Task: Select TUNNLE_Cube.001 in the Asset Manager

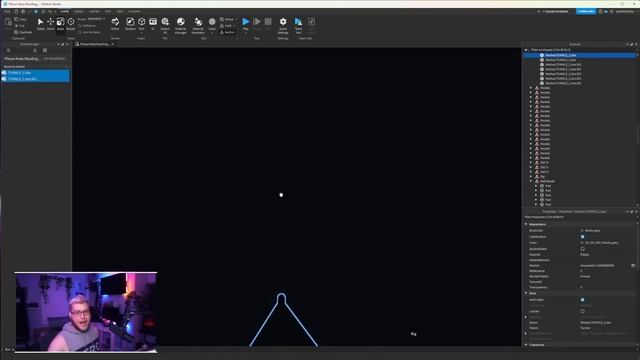Action: click(36, 79)
